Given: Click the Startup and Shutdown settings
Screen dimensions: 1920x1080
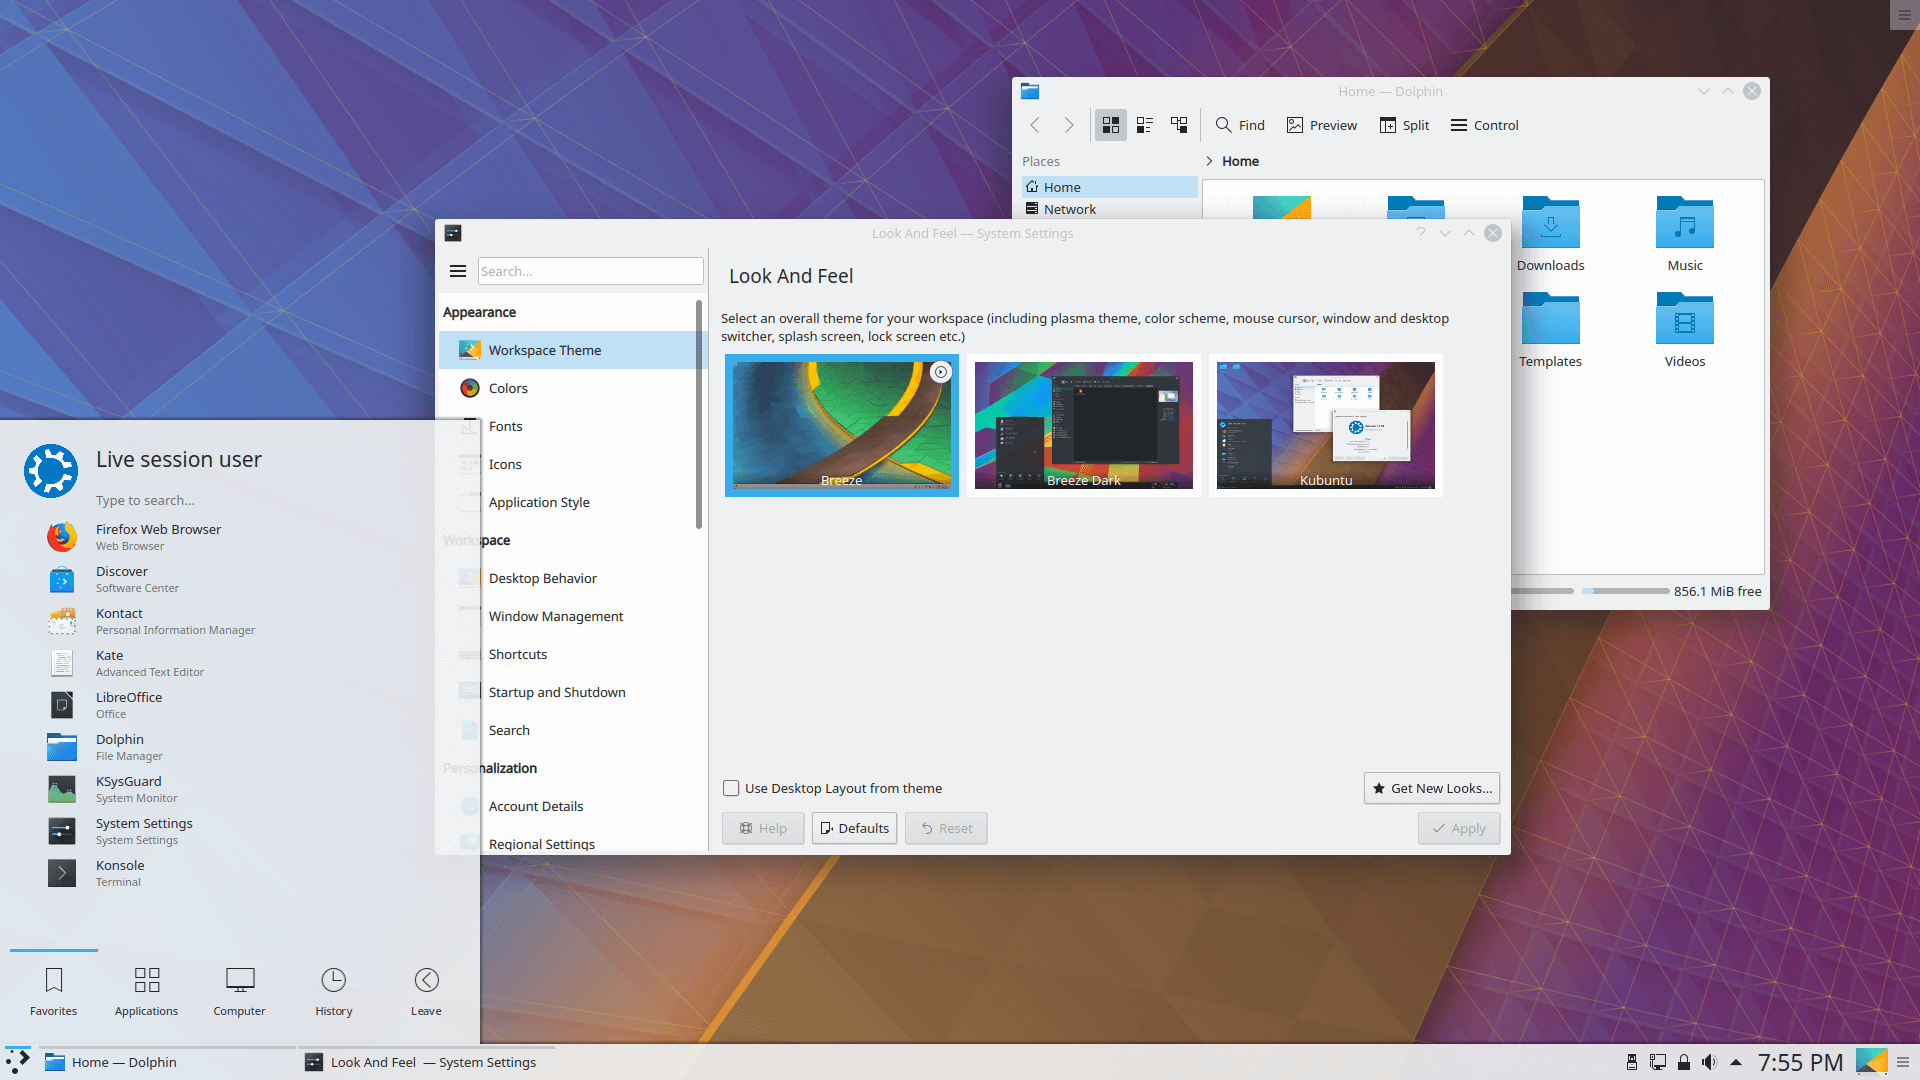Looking at the screenshot, I should click(x=555, y=691).
